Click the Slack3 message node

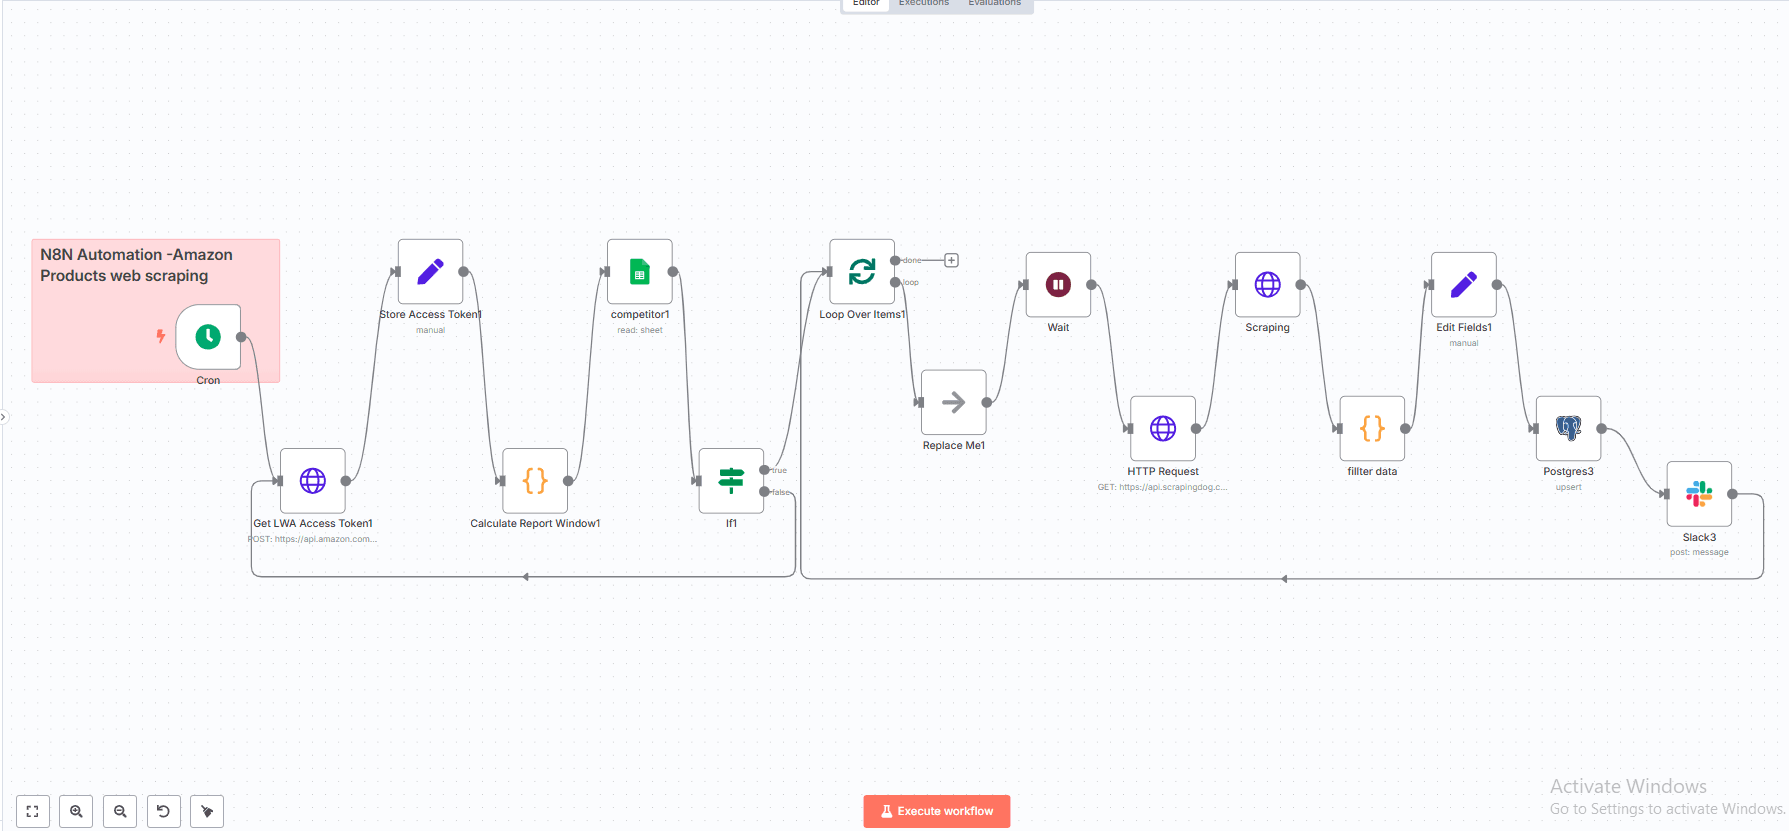tap(1699, 494)
